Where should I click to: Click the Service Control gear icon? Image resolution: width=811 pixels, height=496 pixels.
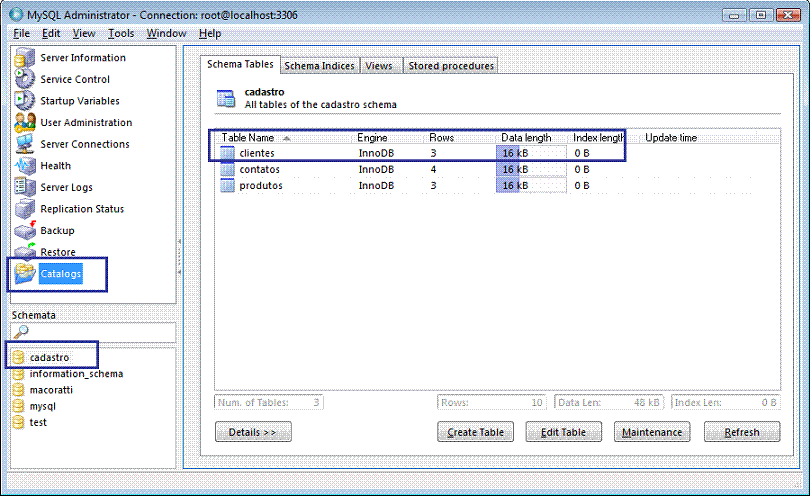[x=24, y=79]
